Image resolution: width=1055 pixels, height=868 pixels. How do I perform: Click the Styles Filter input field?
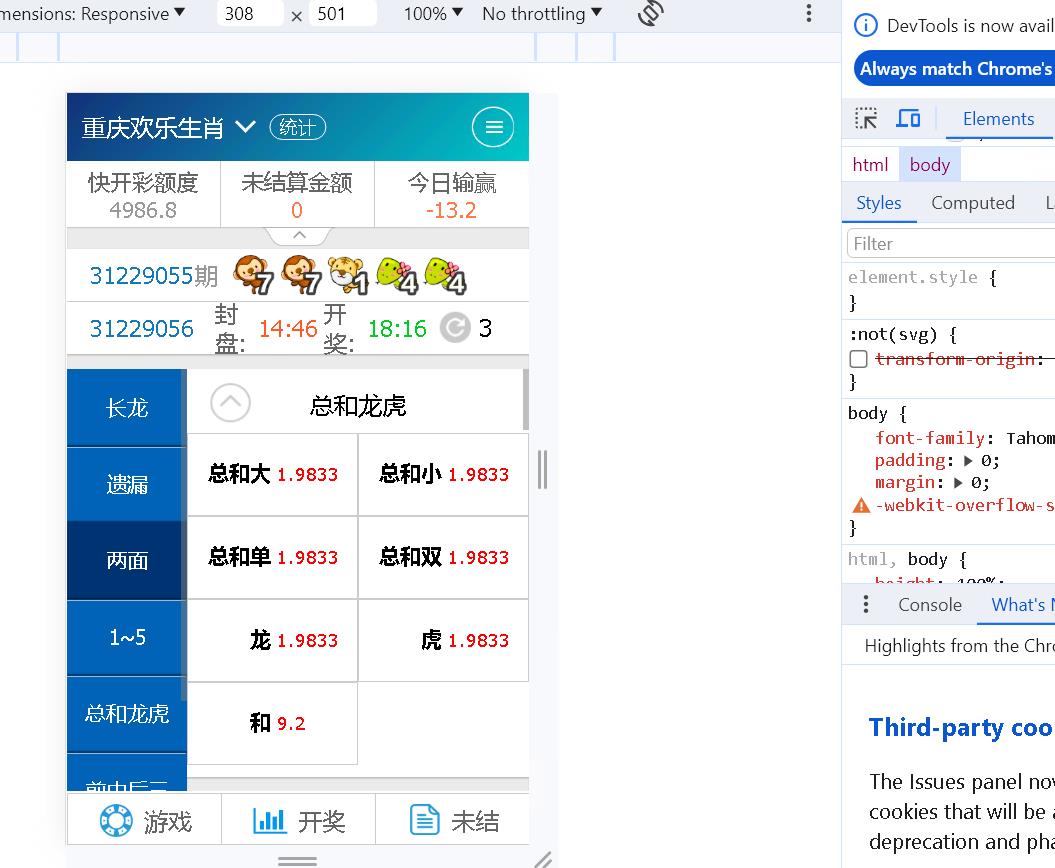click(x=950, y=244)
